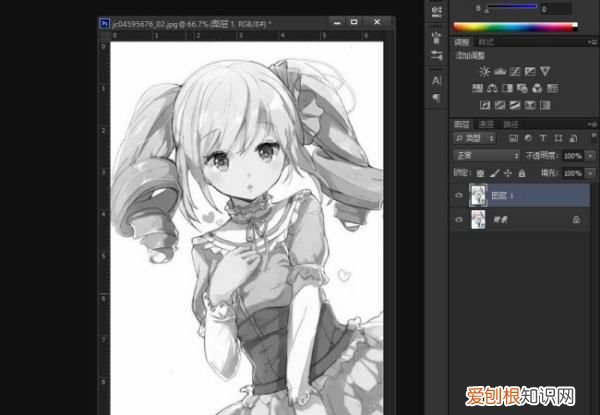The image size is (600, 415).
Task: Click the 图层 1 layer thumbnail
Action: coord(478,195)
